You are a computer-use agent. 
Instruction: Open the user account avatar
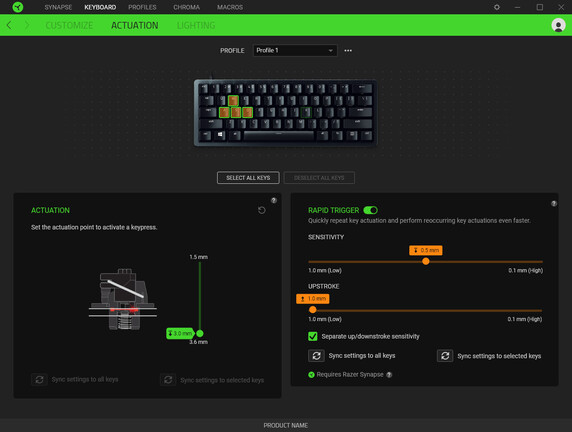click(x=558, y=25)
